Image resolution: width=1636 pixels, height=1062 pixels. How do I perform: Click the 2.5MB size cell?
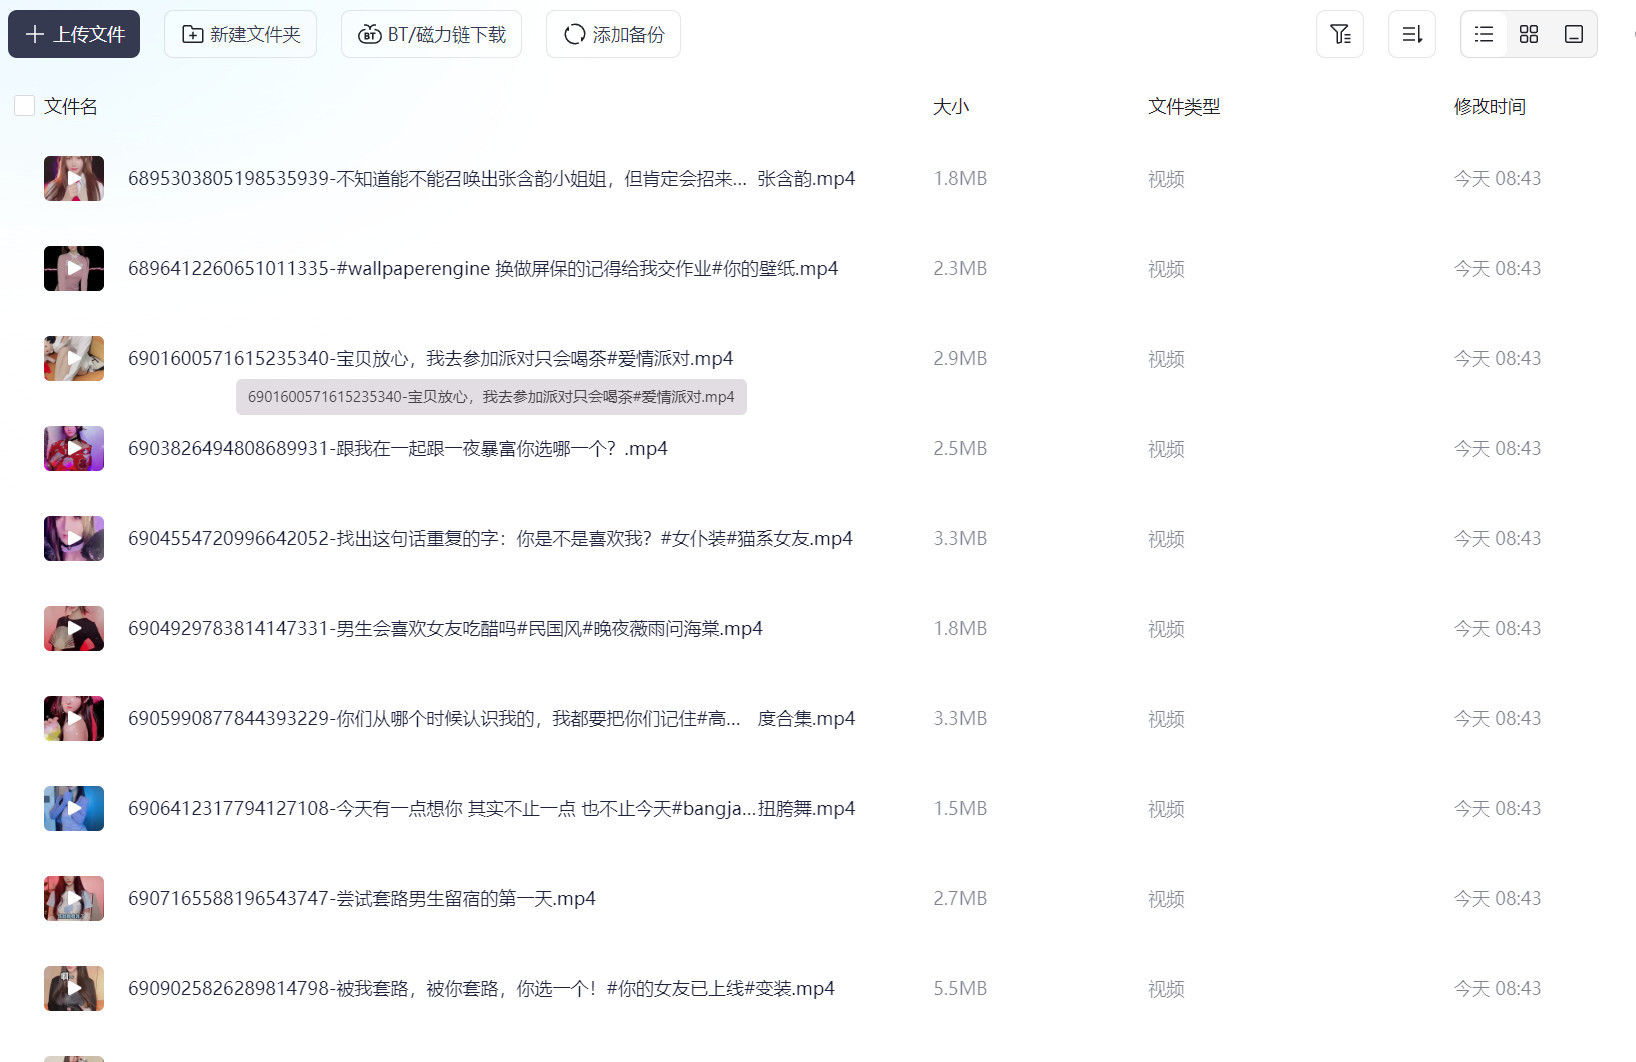pyautogui.click(x=960, y=448)
